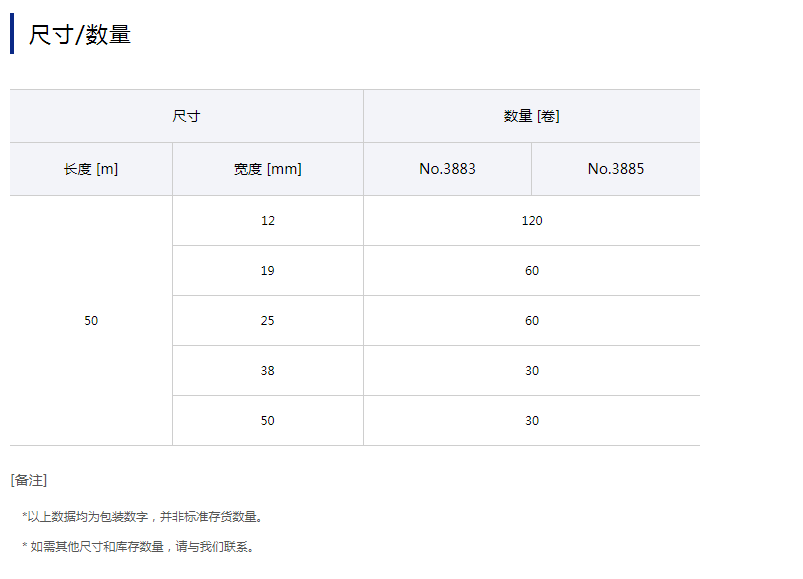Select quantity 60 in the 19 mm row
Image resolution: width=803 pixels, height=579 pixels.
coord(531,271)
